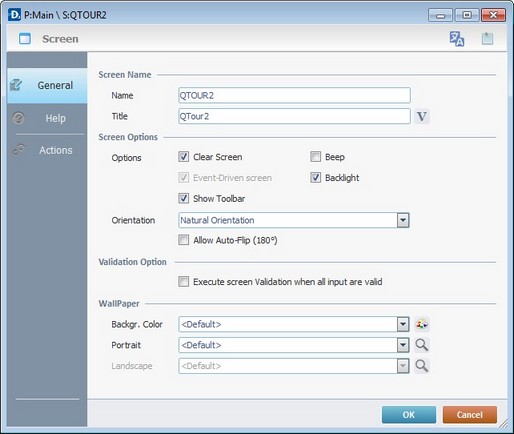Image resolution: width=514 pixels, height=434 pixels.
Task: Expand the Orientation dropdown
Action: tap(403, 220)
